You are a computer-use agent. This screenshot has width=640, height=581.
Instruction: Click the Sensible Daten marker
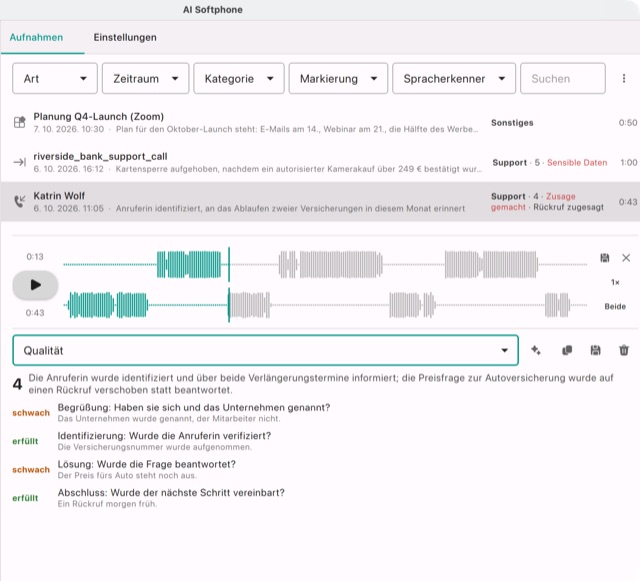tap(577, 163)
